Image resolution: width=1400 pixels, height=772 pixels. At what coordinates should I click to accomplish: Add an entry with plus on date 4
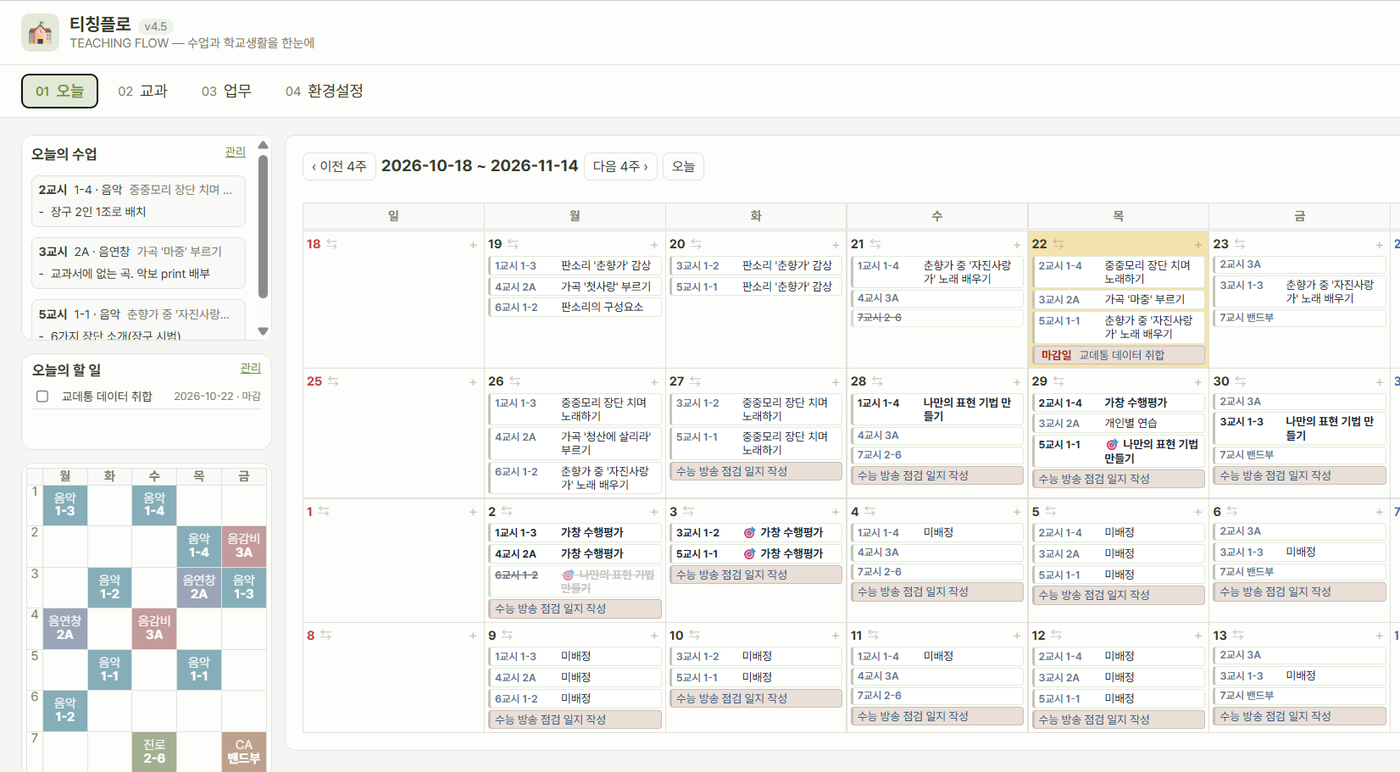tap(1017, 512)
